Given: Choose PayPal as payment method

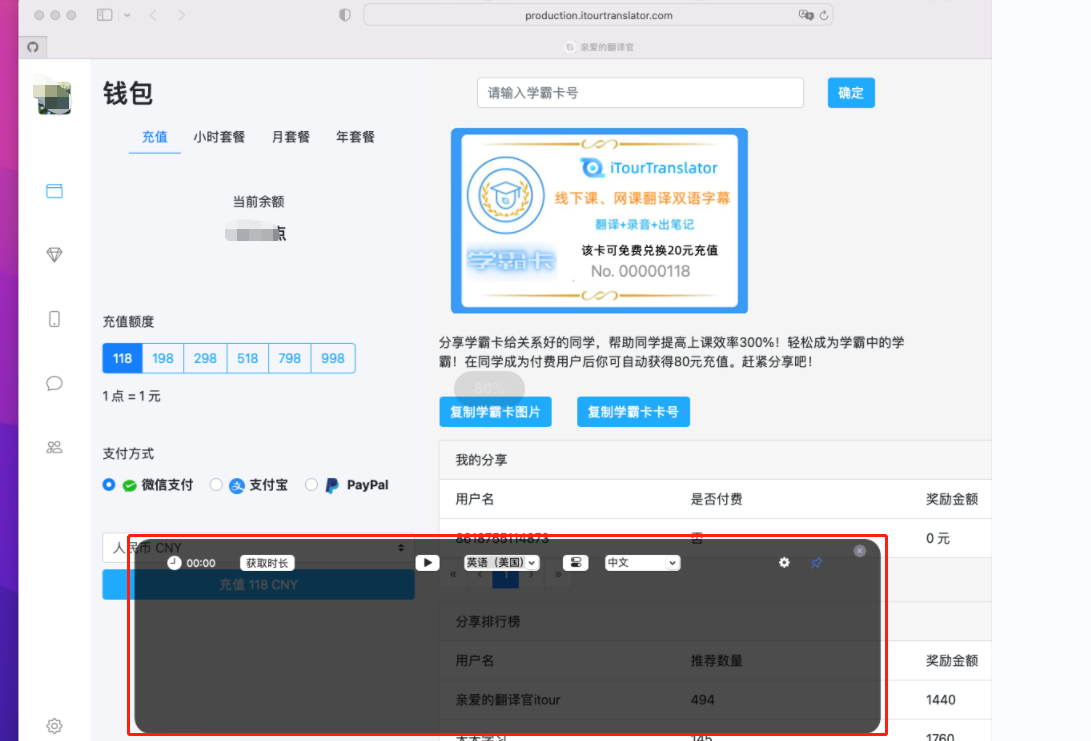Looking at the screenshot, I should [312, 485].
